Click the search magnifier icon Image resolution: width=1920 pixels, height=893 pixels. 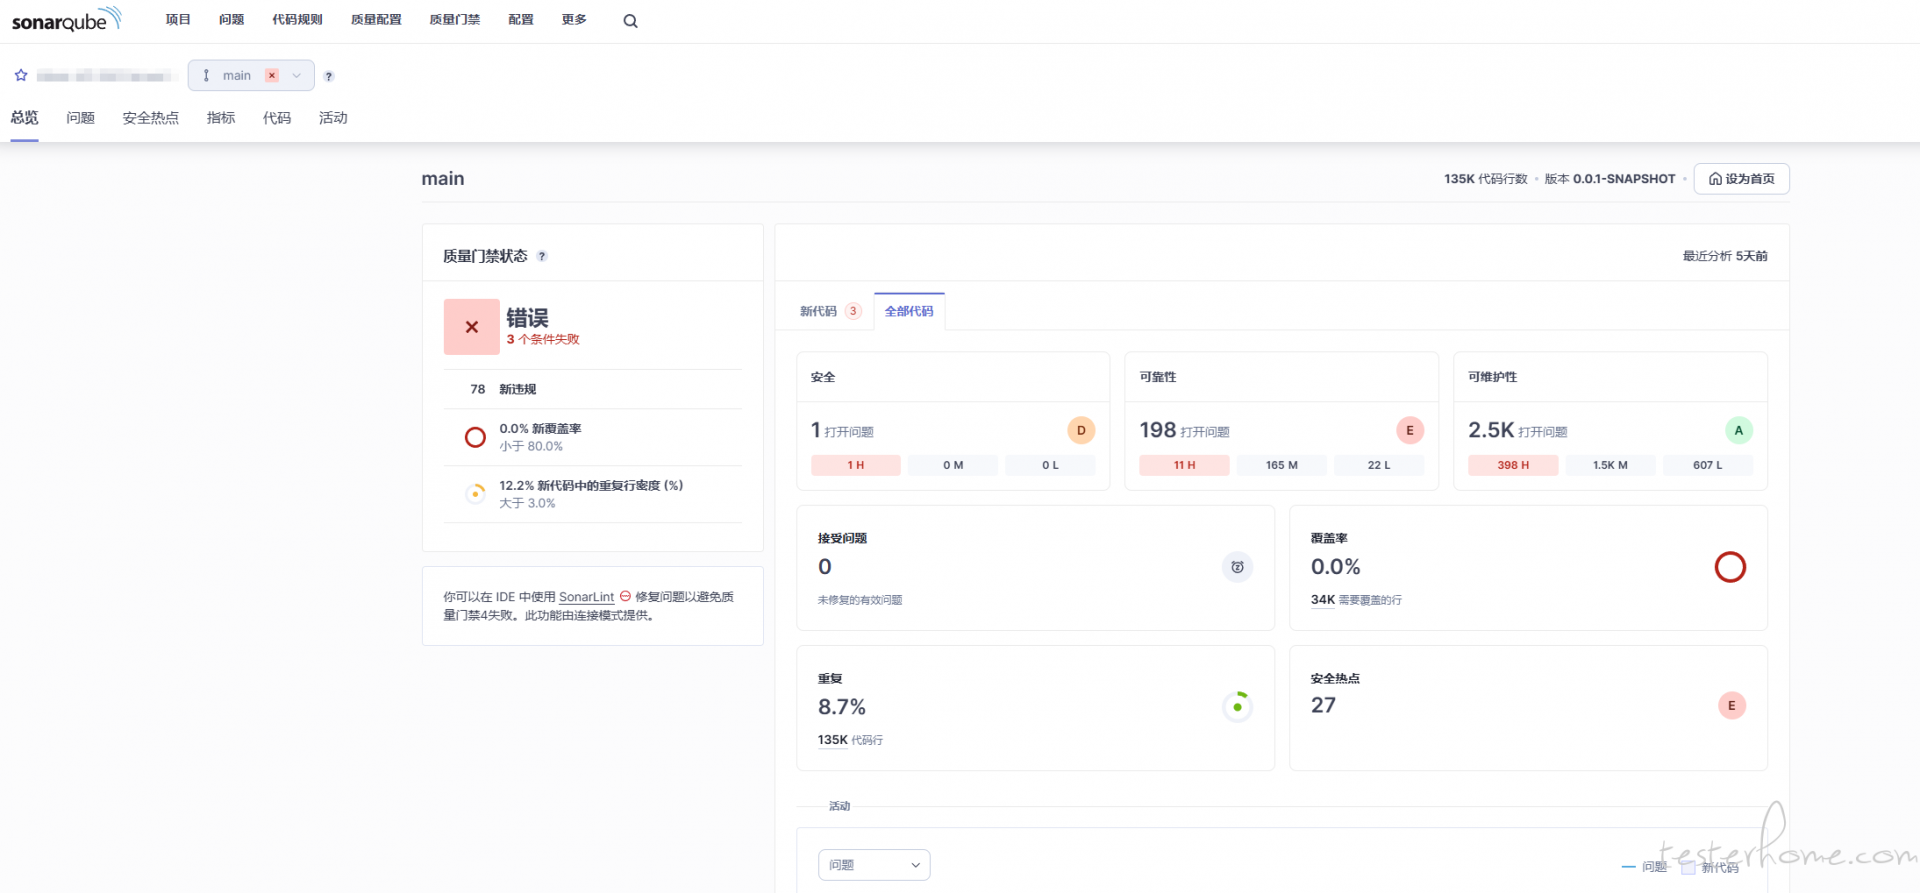tap(630, 21)
